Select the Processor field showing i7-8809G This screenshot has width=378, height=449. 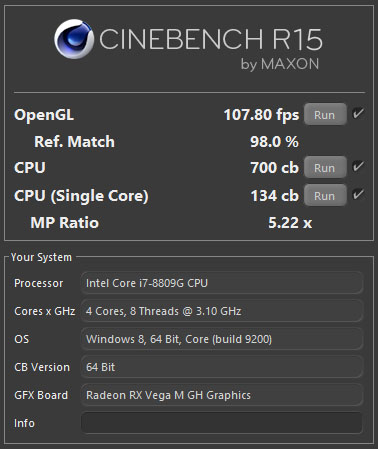222,283
